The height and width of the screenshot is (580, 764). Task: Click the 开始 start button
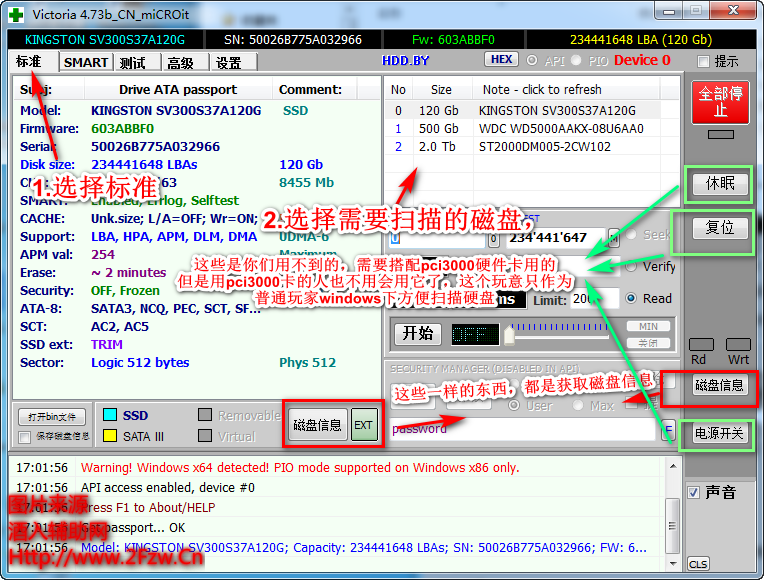(418, 334)
